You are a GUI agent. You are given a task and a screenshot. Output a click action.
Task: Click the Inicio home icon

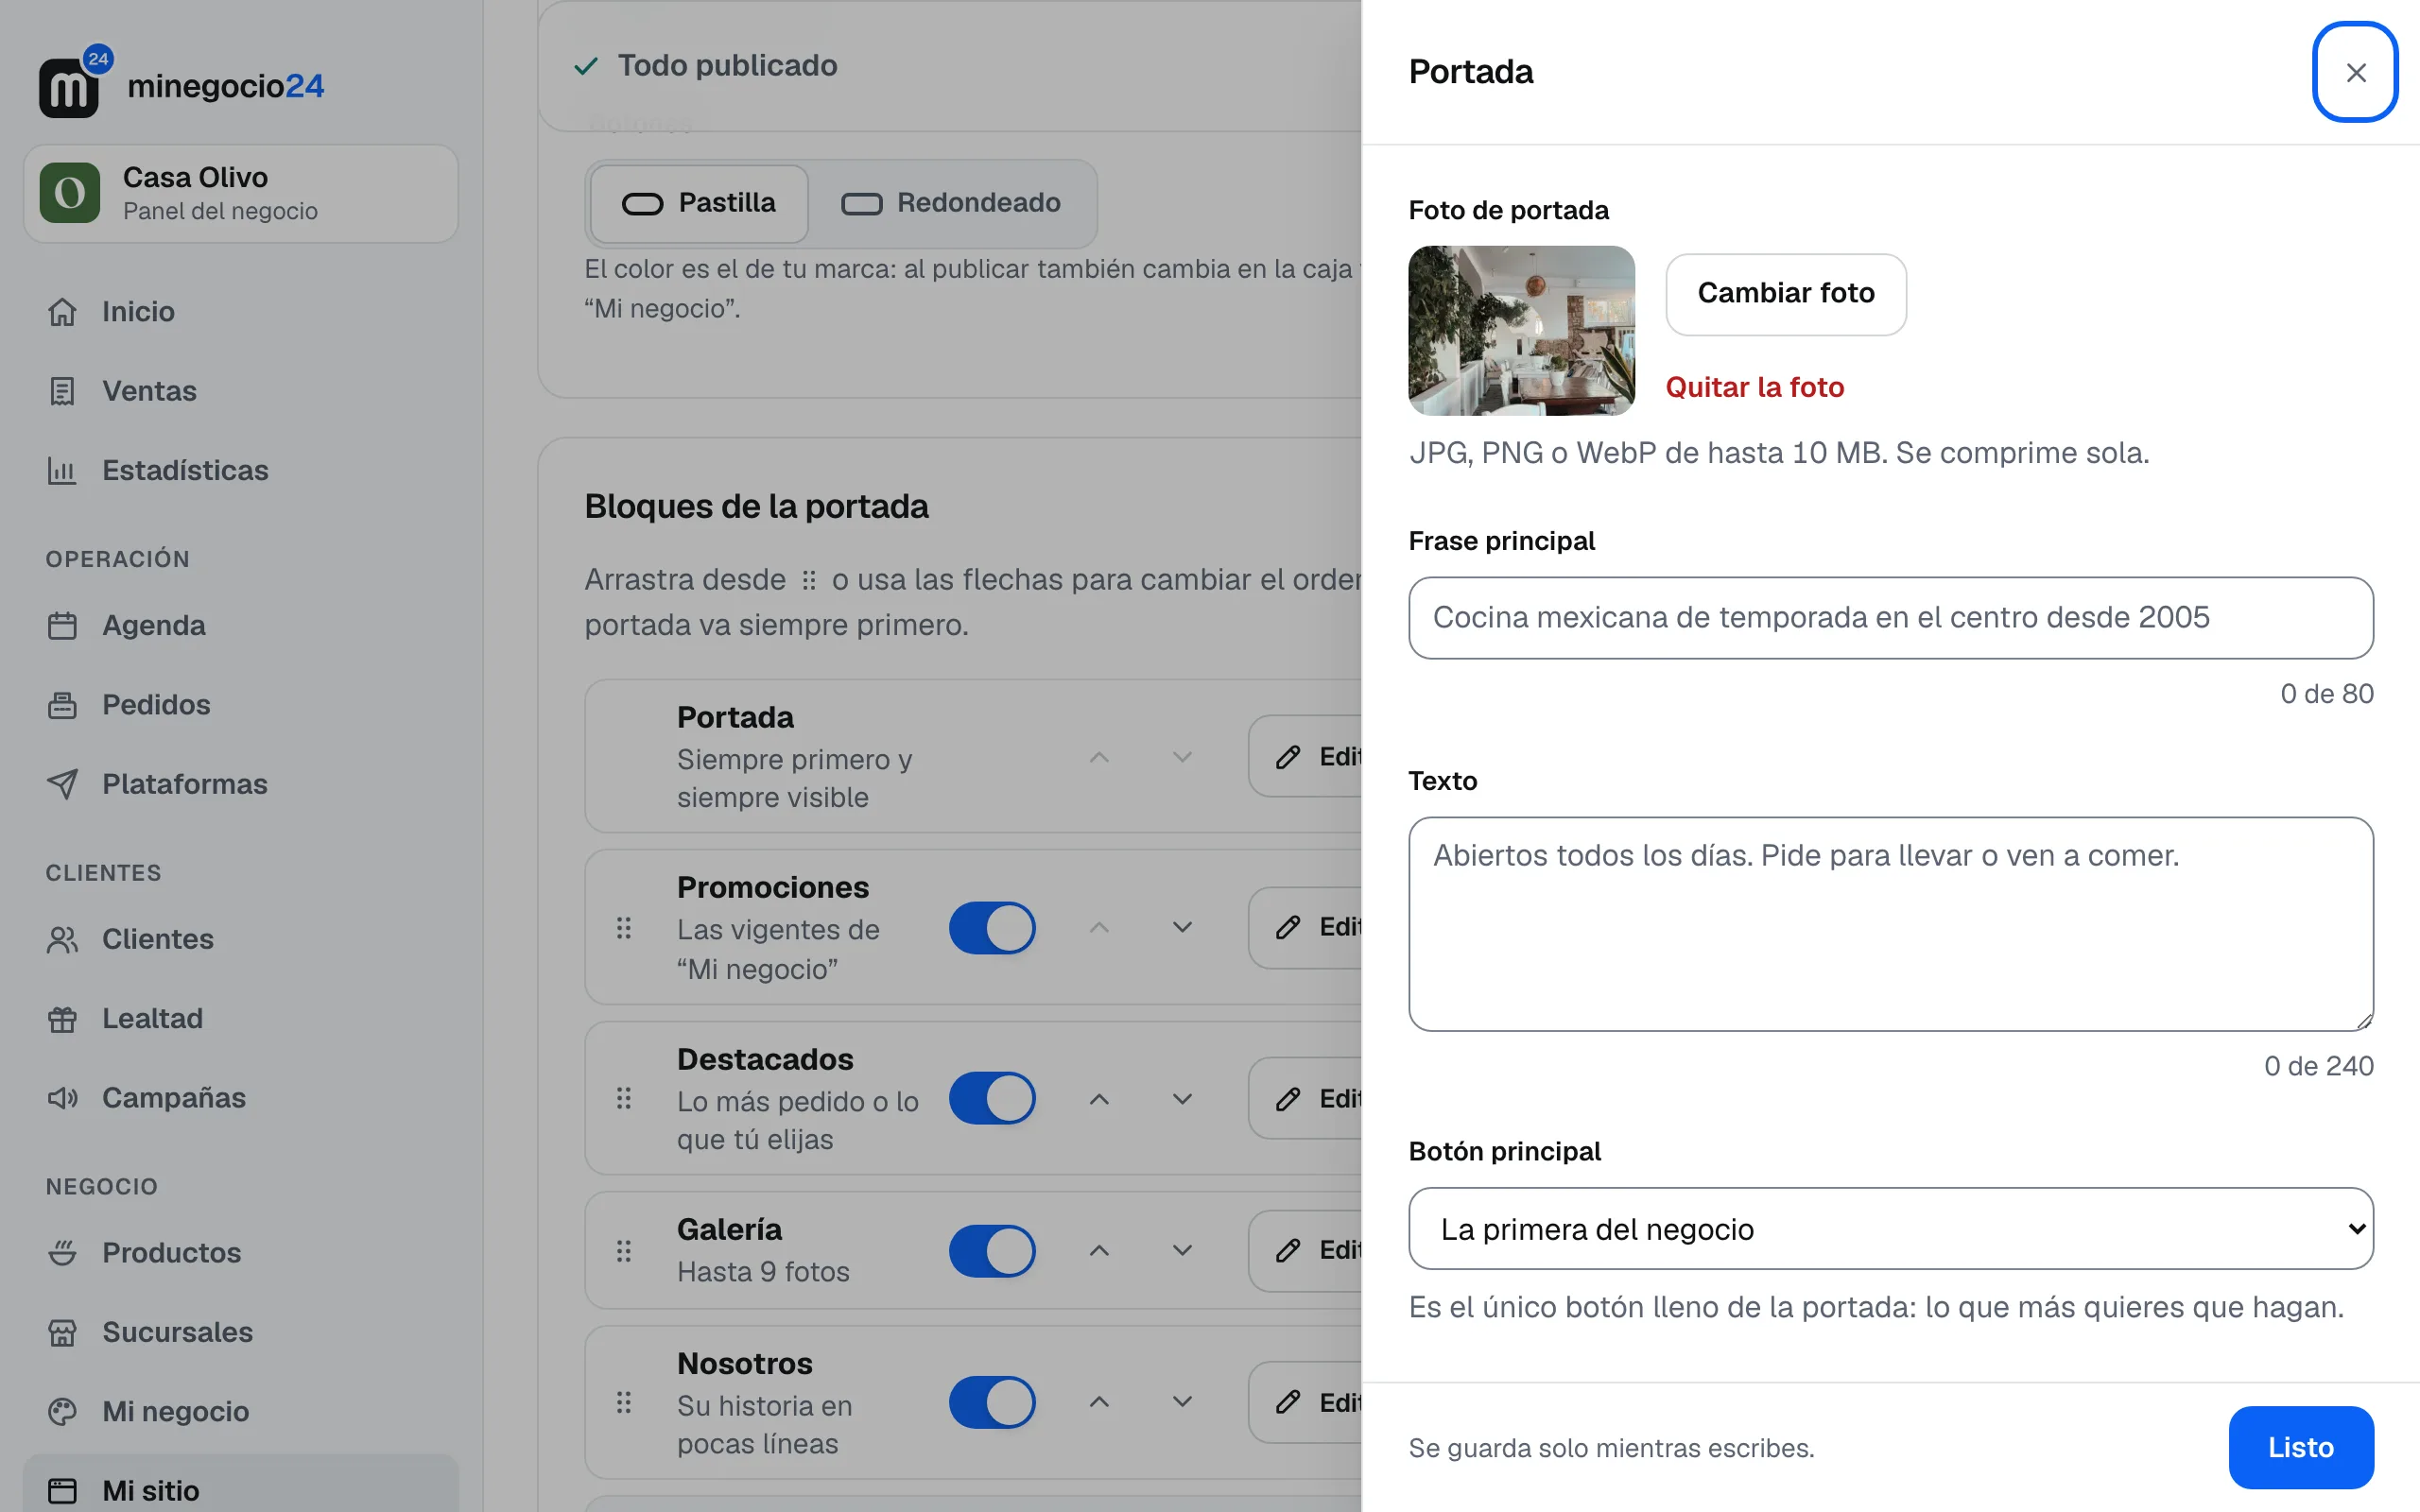point(62,312)
